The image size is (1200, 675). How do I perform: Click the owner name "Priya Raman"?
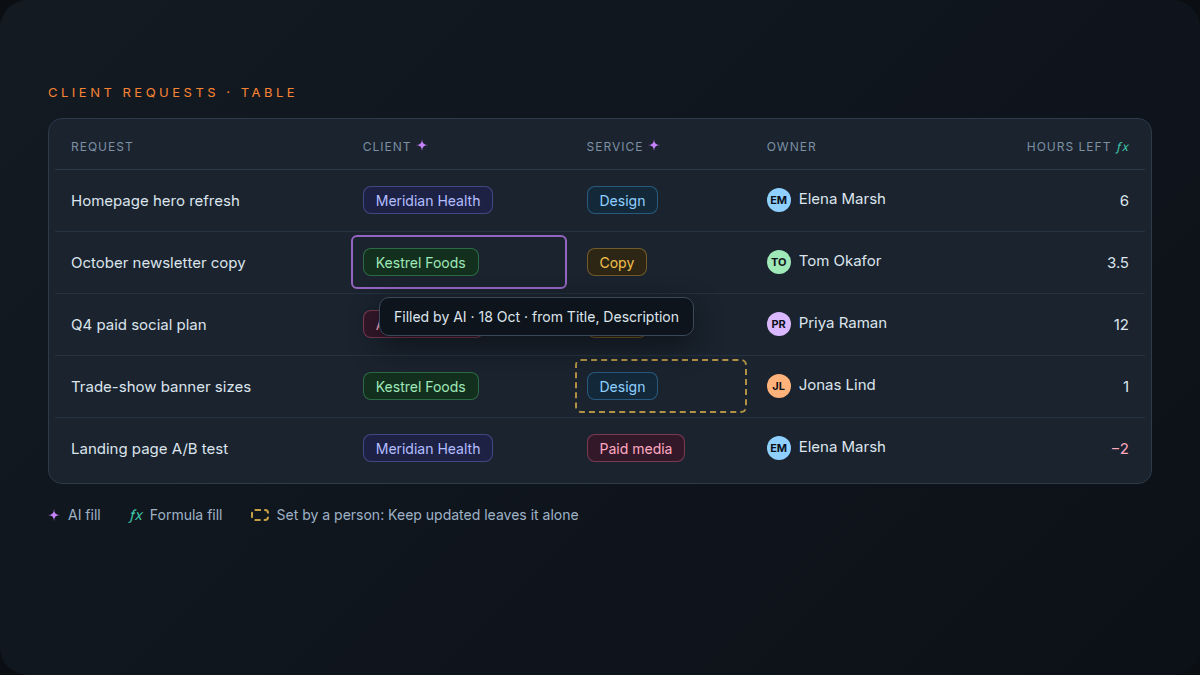click(x=843, y=323)
